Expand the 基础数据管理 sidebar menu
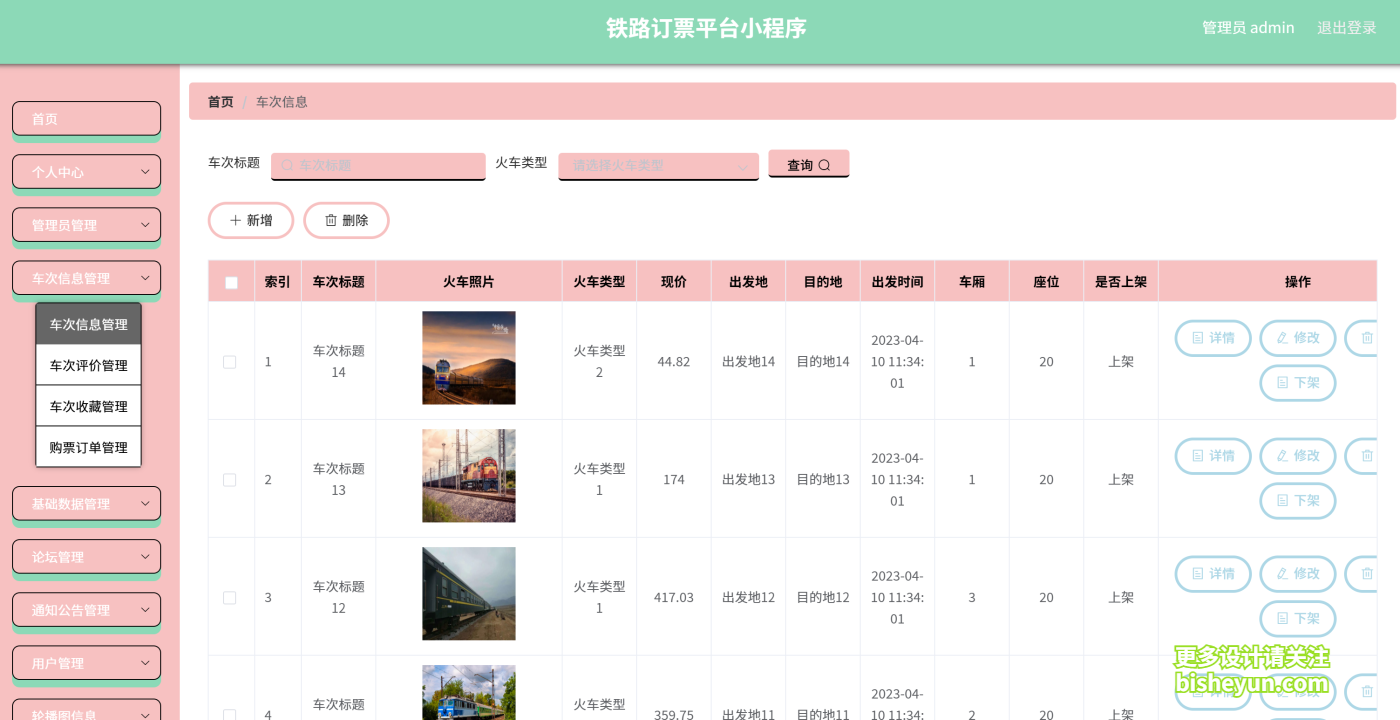Viewport: 1400px width, 720px height. click(x=86, y=504)
